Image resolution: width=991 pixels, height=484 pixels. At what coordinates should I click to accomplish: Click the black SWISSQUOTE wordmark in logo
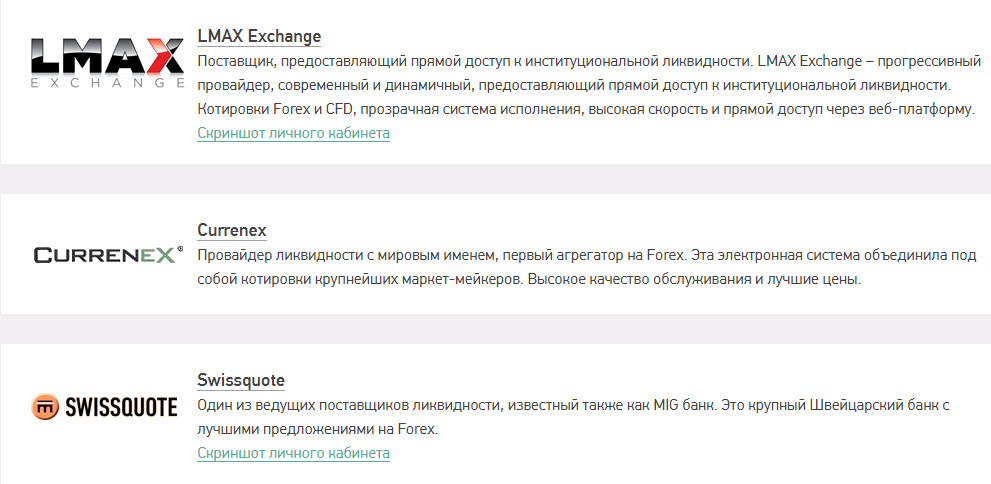[x=121, y=408]
